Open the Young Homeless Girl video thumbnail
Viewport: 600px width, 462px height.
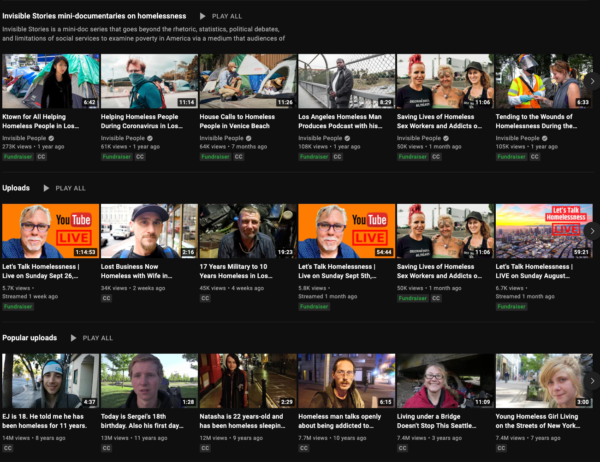coord(543,381)
